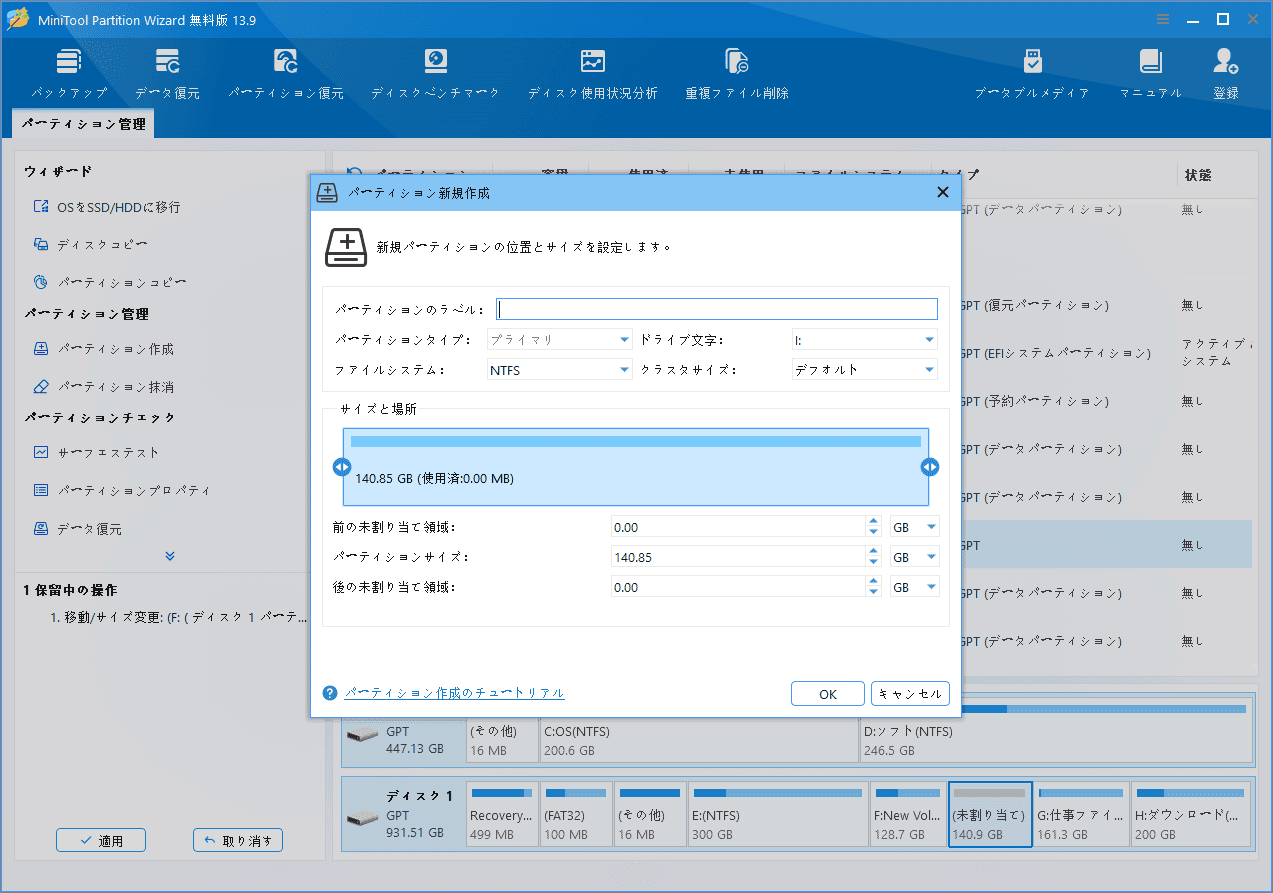
Task: Click the stepper for パーティションサイズ
Action: [873, 557]
